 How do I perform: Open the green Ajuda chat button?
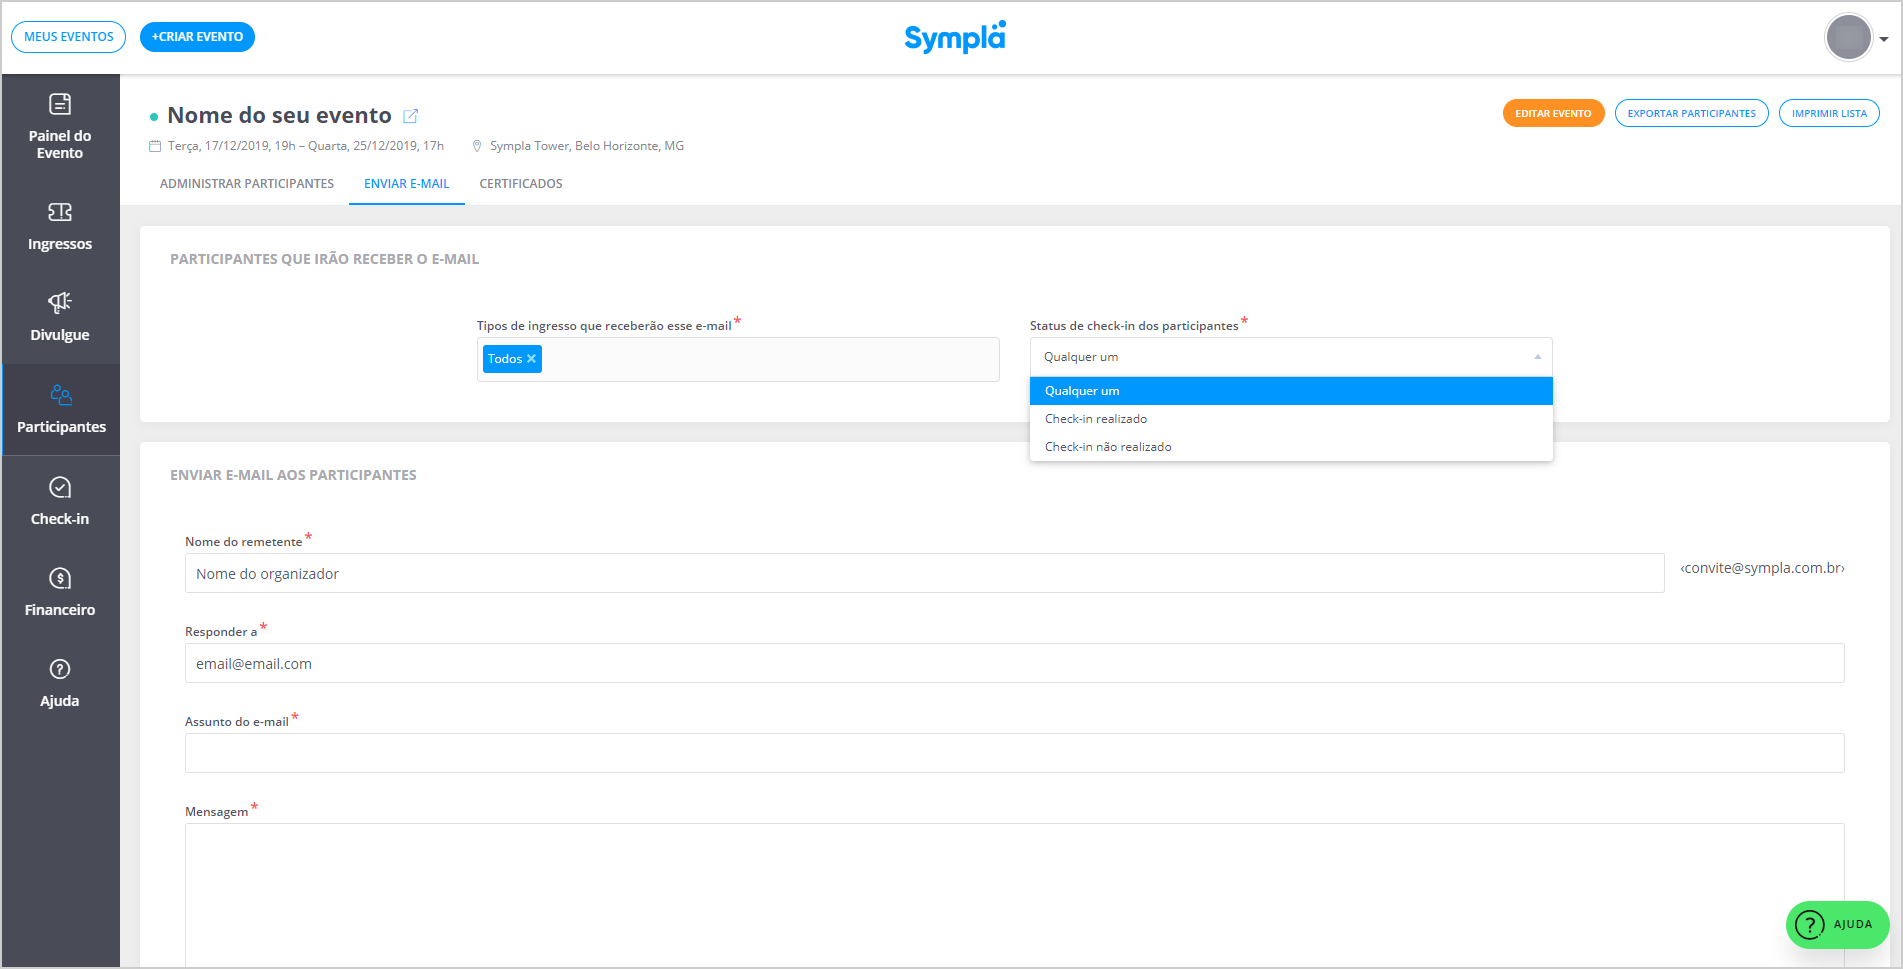coord(1837,925)
